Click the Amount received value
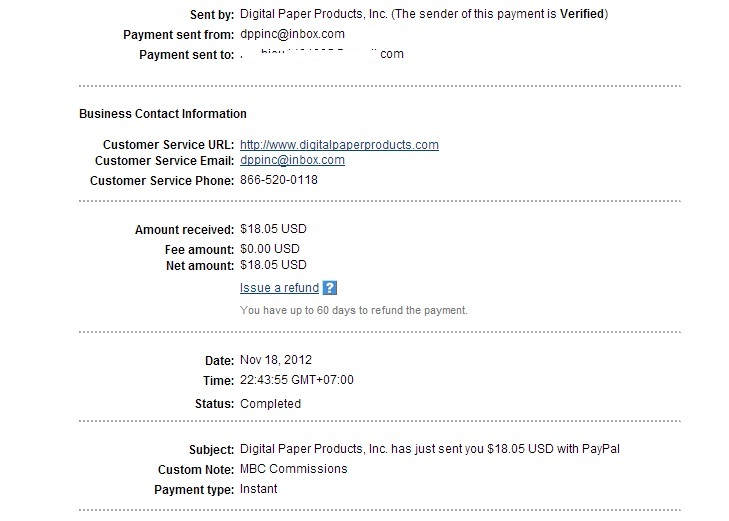Image resolution: width=729 pixels, height=521 pixels. pyautogui.click(x=274, y=230)
